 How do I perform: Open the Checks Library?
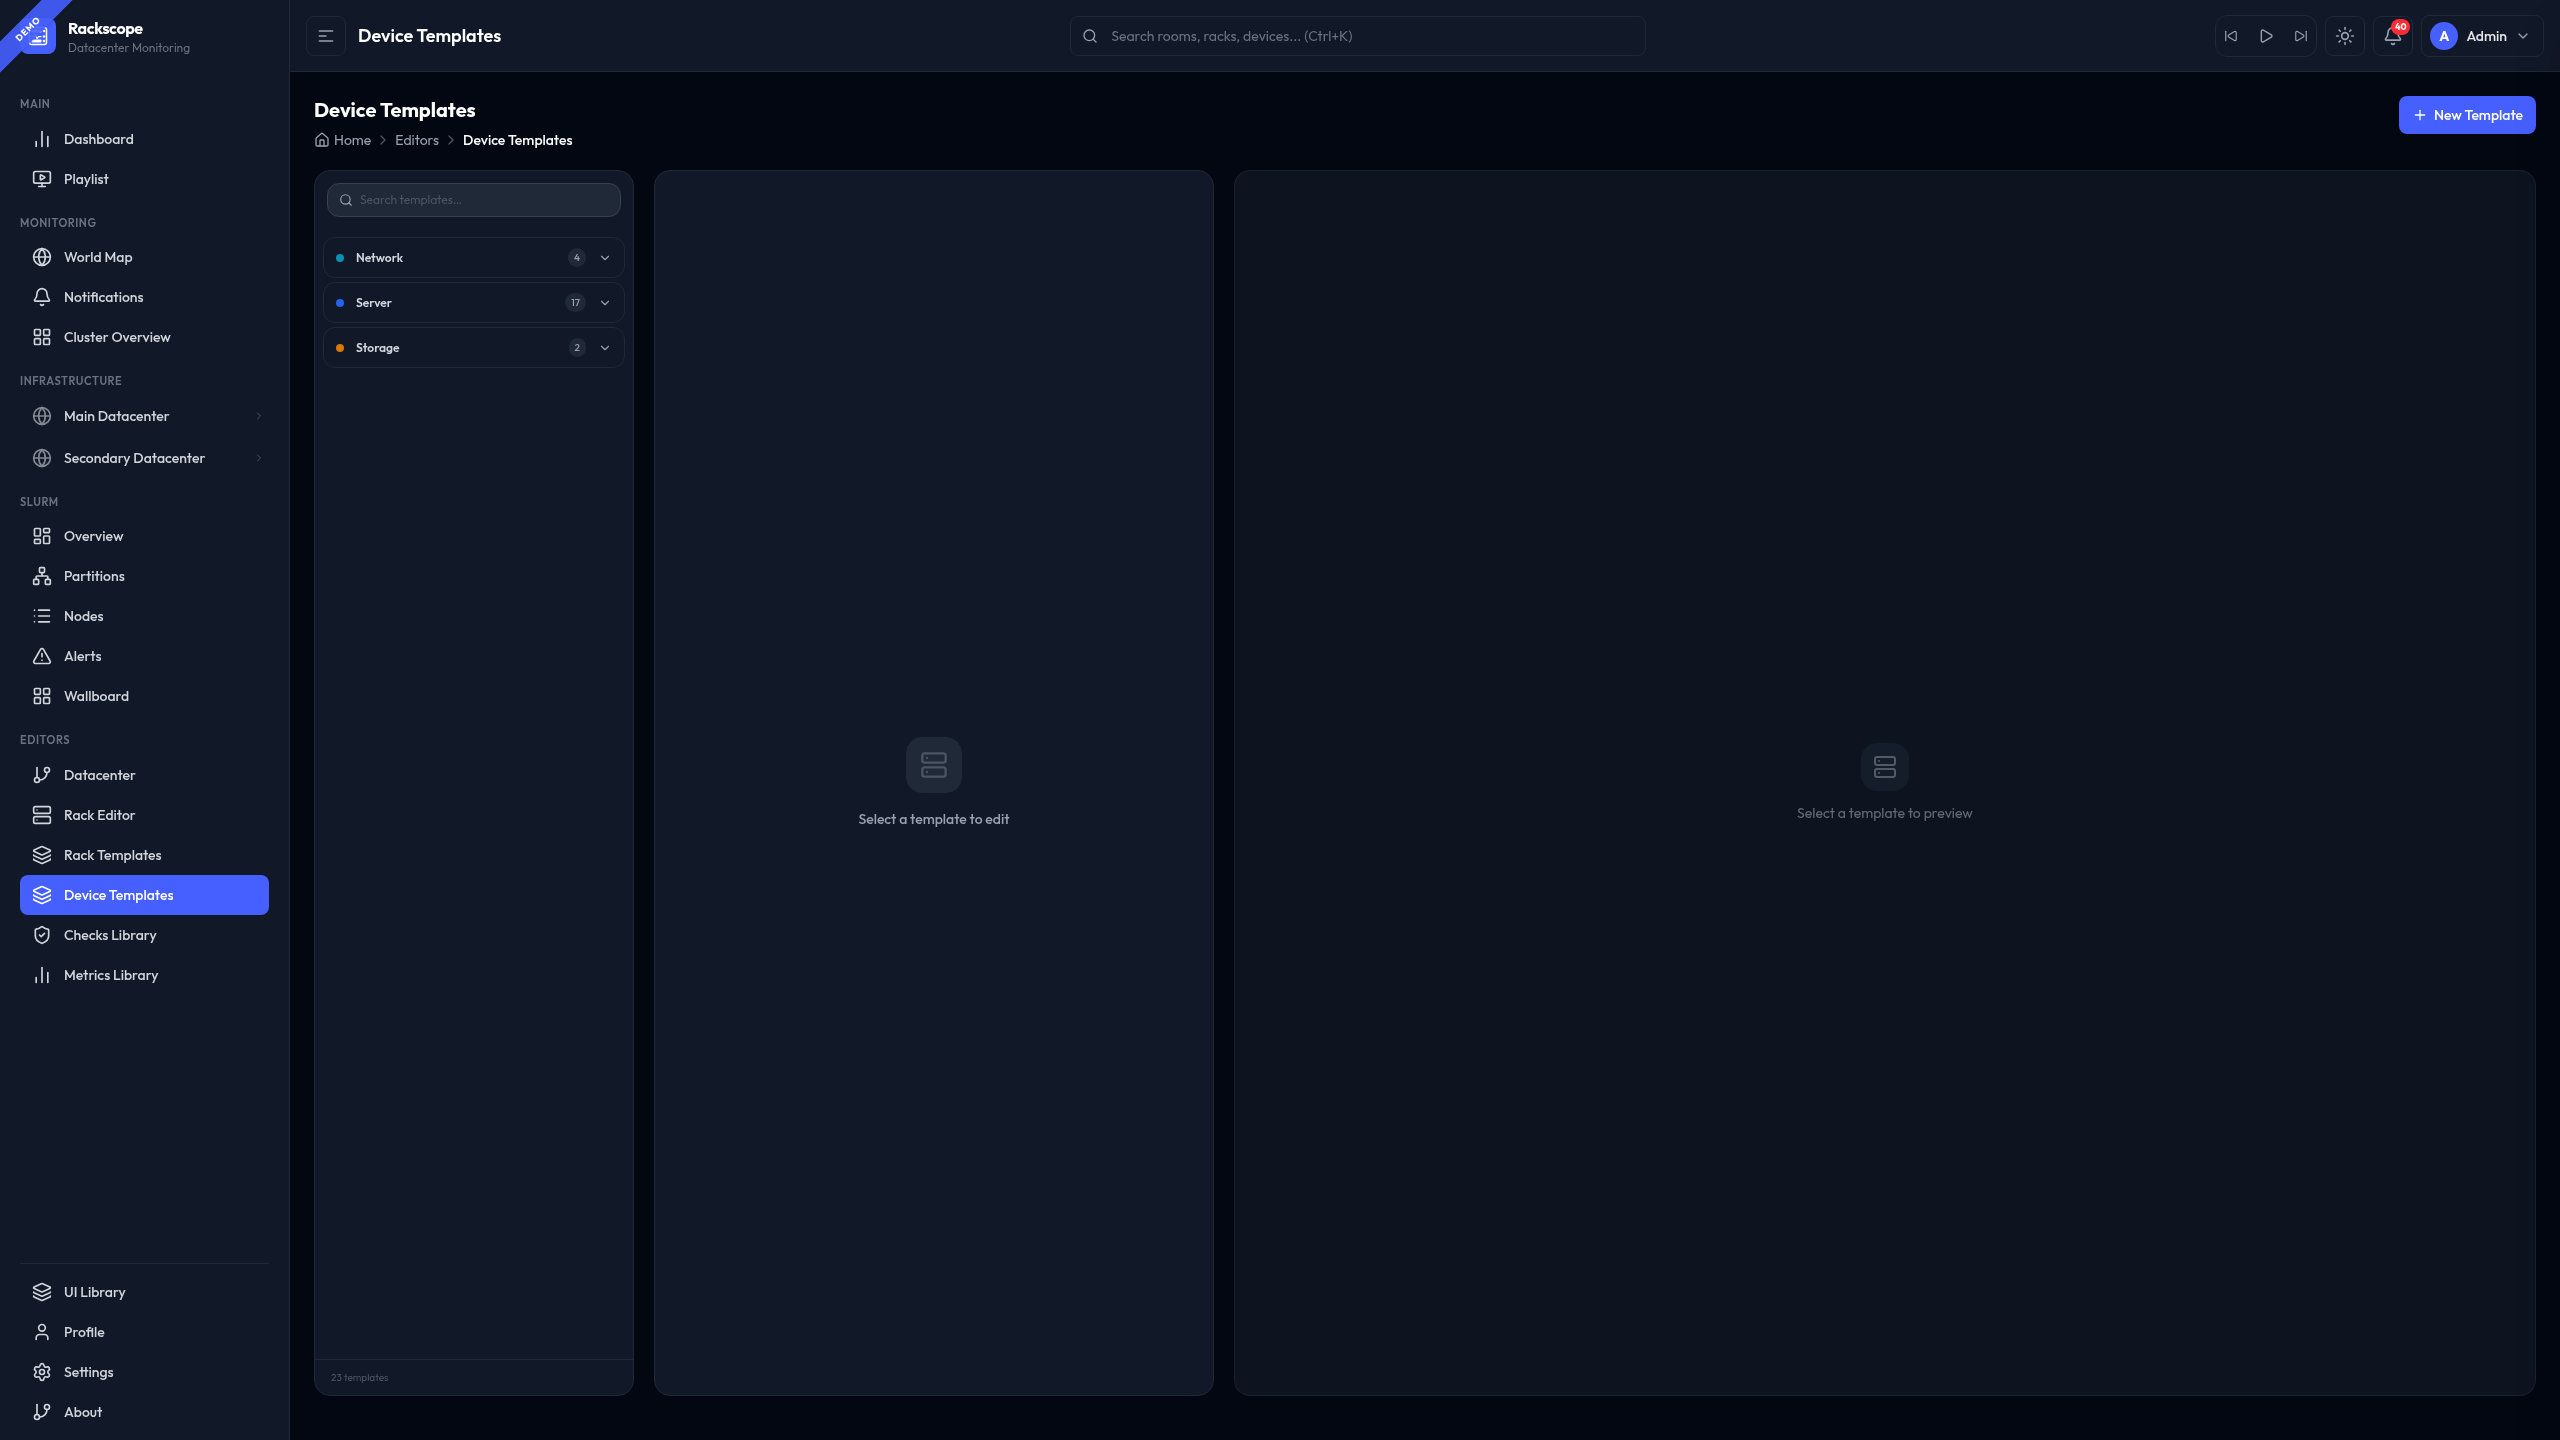(x=110, y=935)
